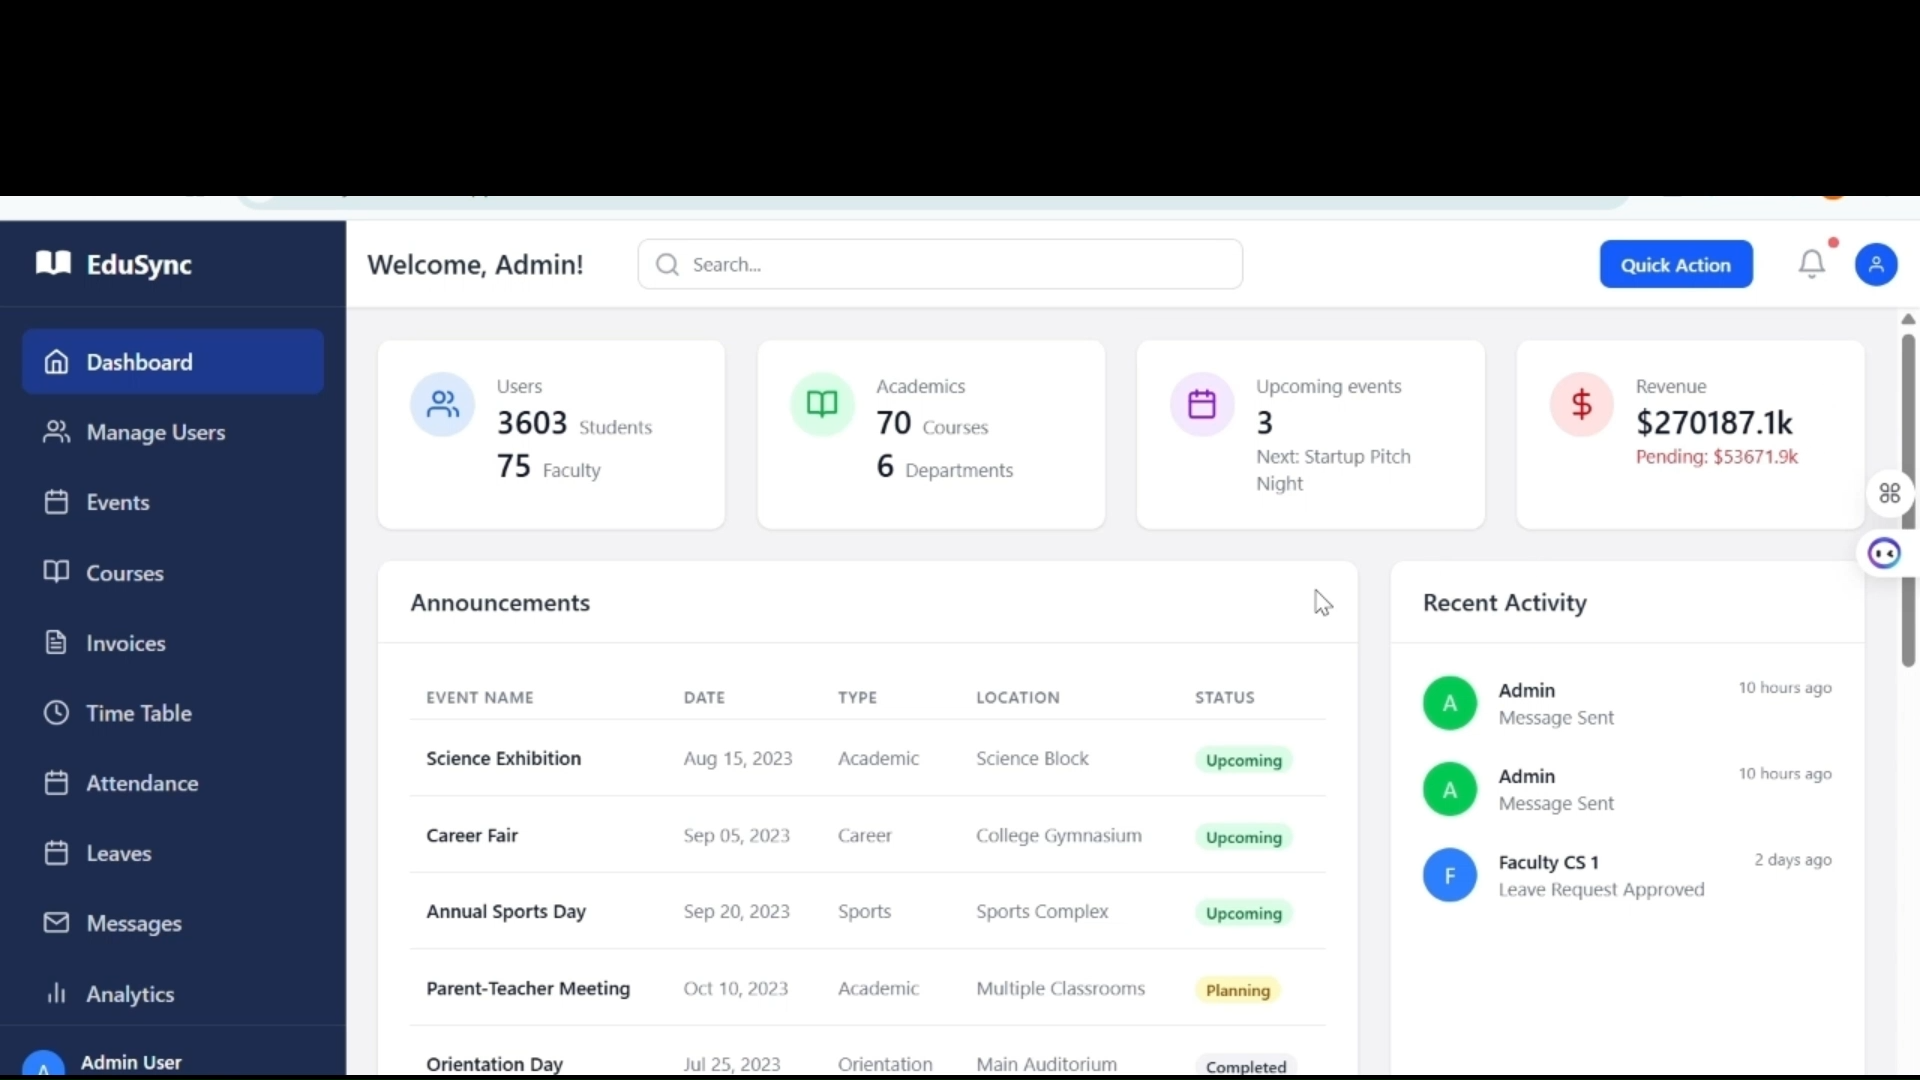Open the user profile avatar icon
1920x1080 pixels.
click(x=1875, y=265)
